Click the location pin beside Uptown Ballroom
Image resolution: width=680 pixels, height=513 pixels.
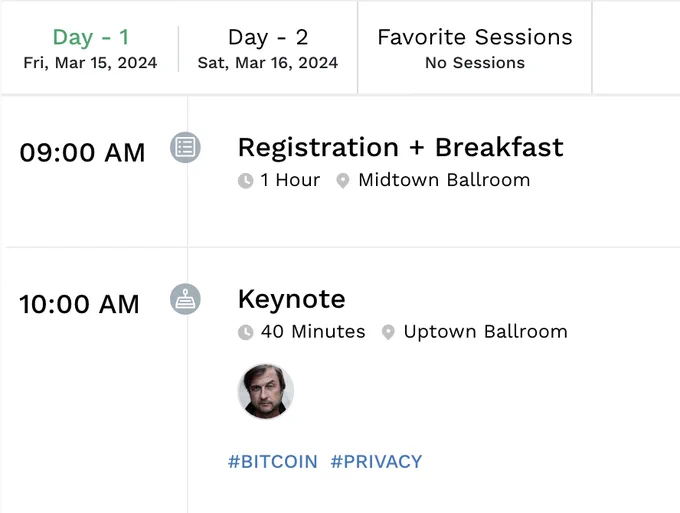pyautogui.click(x=388, y=332)
